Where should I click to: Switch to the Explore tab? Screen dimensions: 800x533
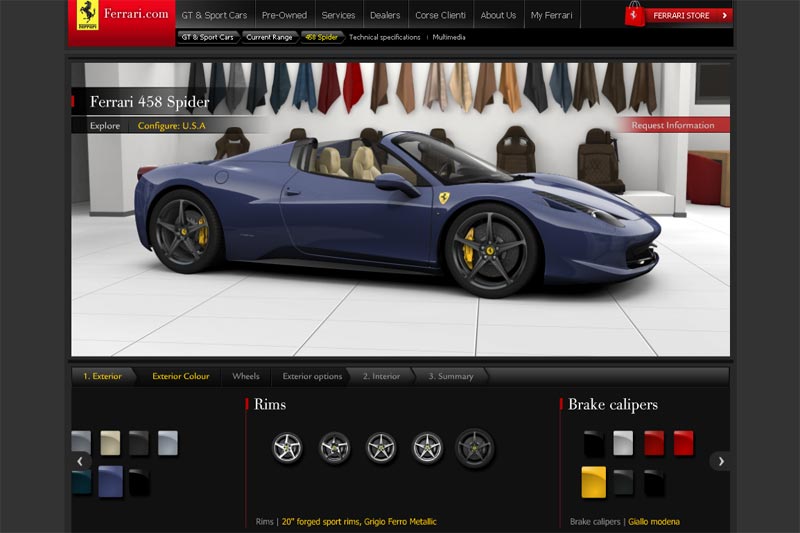coord(105,125)
